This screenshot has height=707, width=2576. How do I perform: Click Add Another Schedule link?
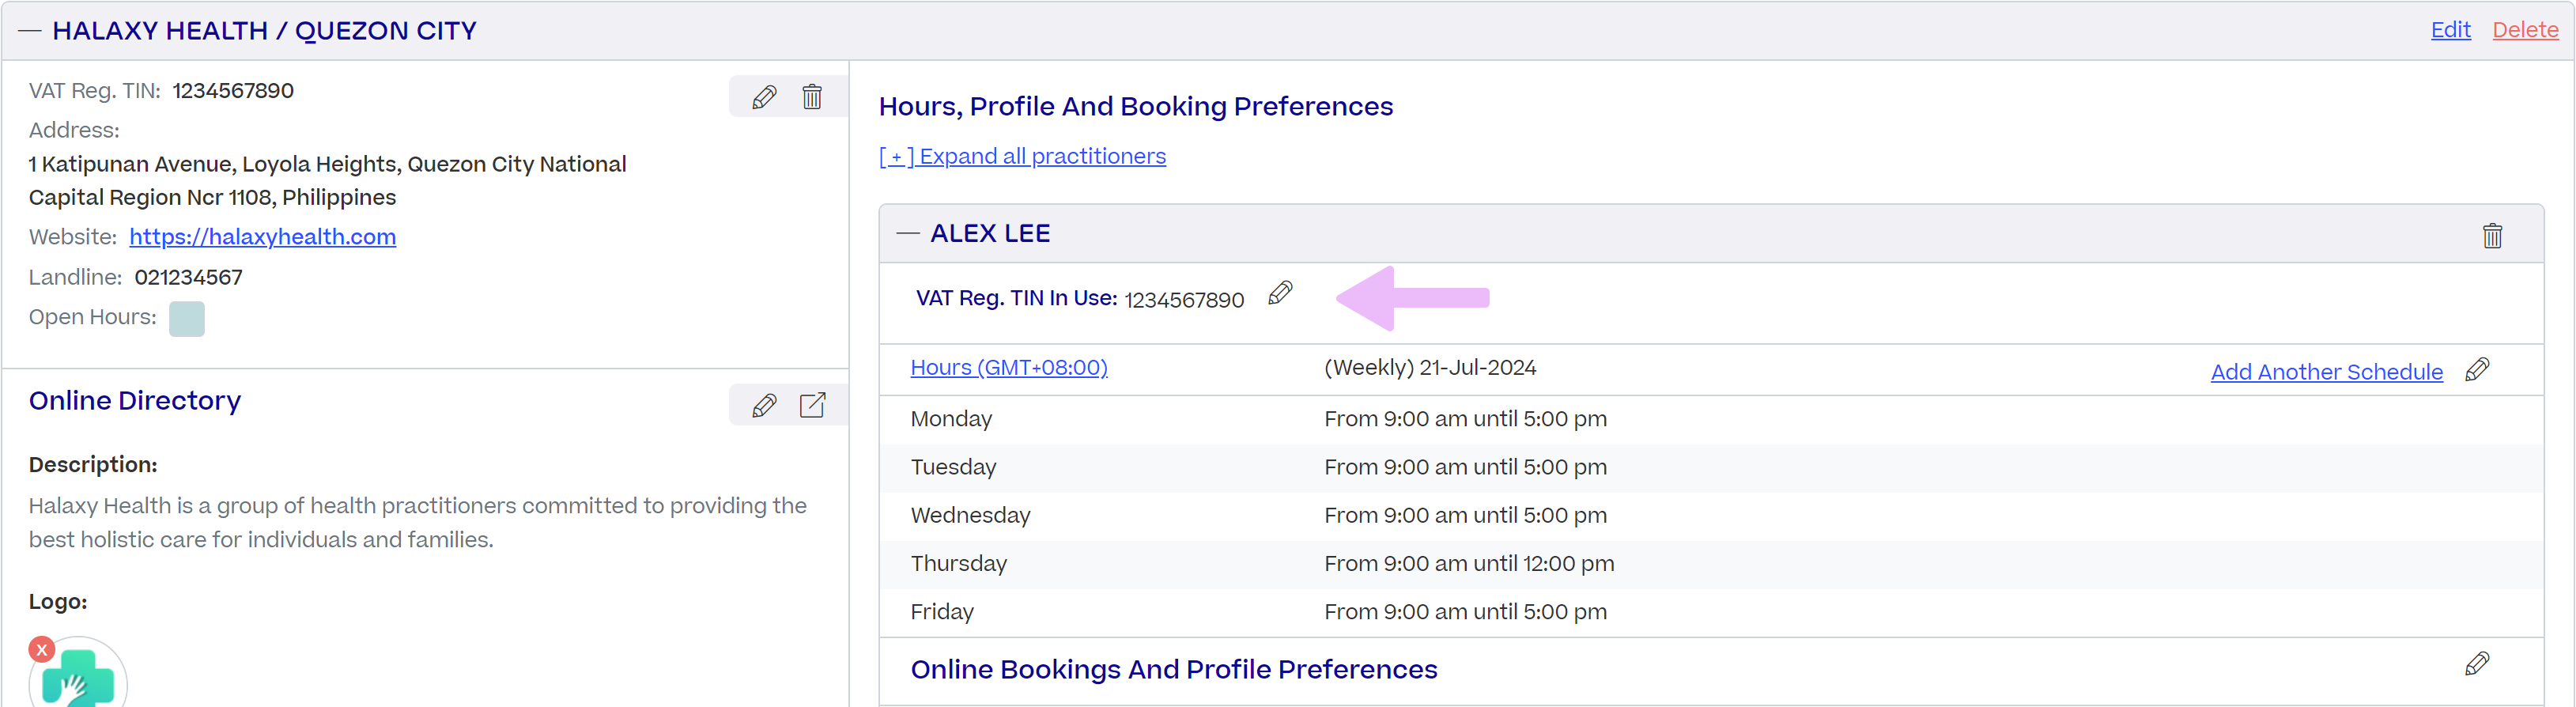[2326, 372]
